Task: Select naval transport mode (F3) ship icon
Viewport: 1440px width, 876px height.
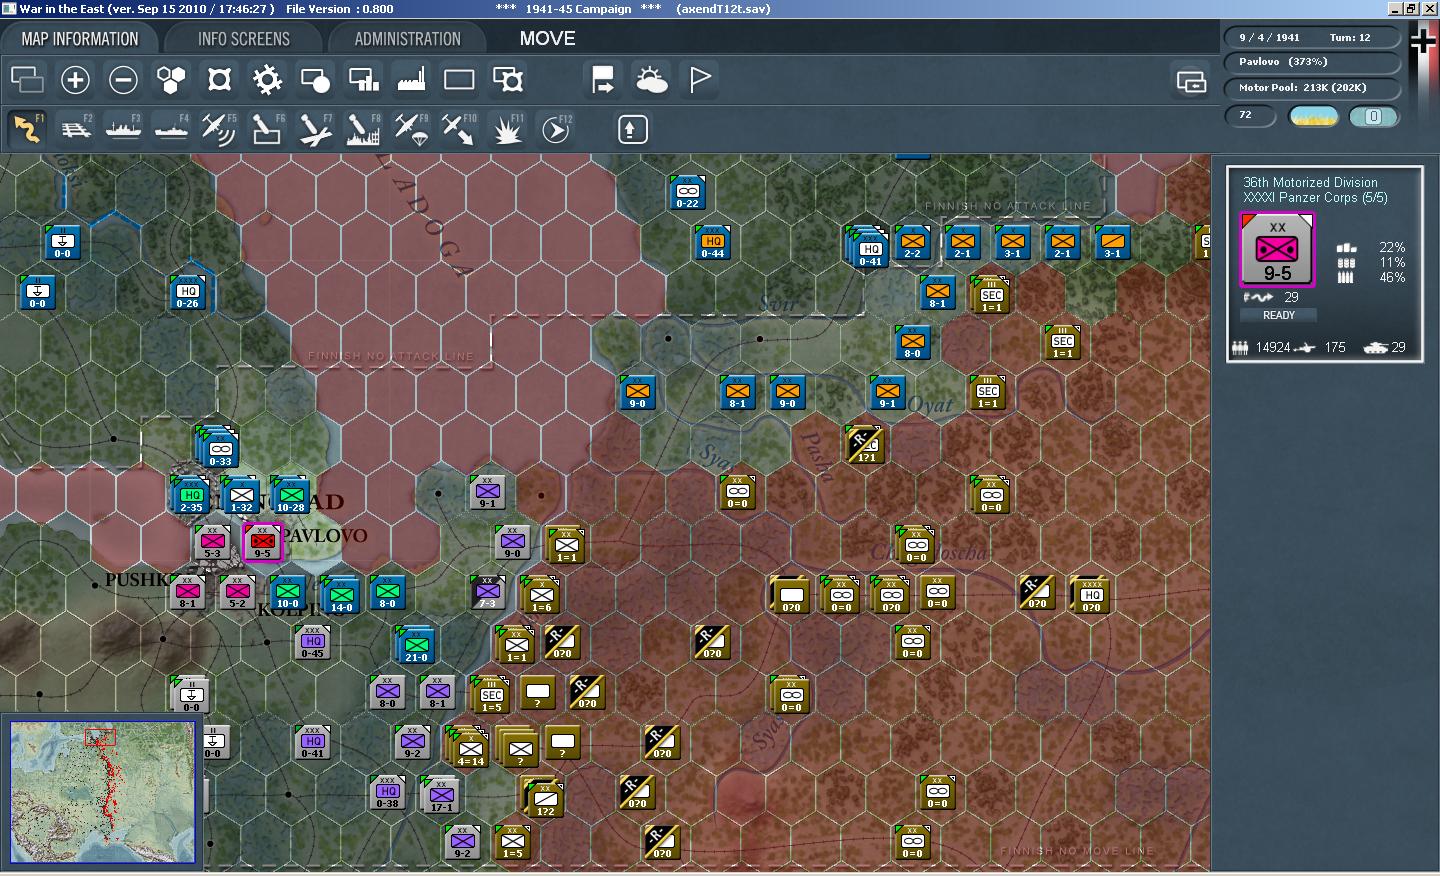Action: pyautogui.click(x=123, y=129)
